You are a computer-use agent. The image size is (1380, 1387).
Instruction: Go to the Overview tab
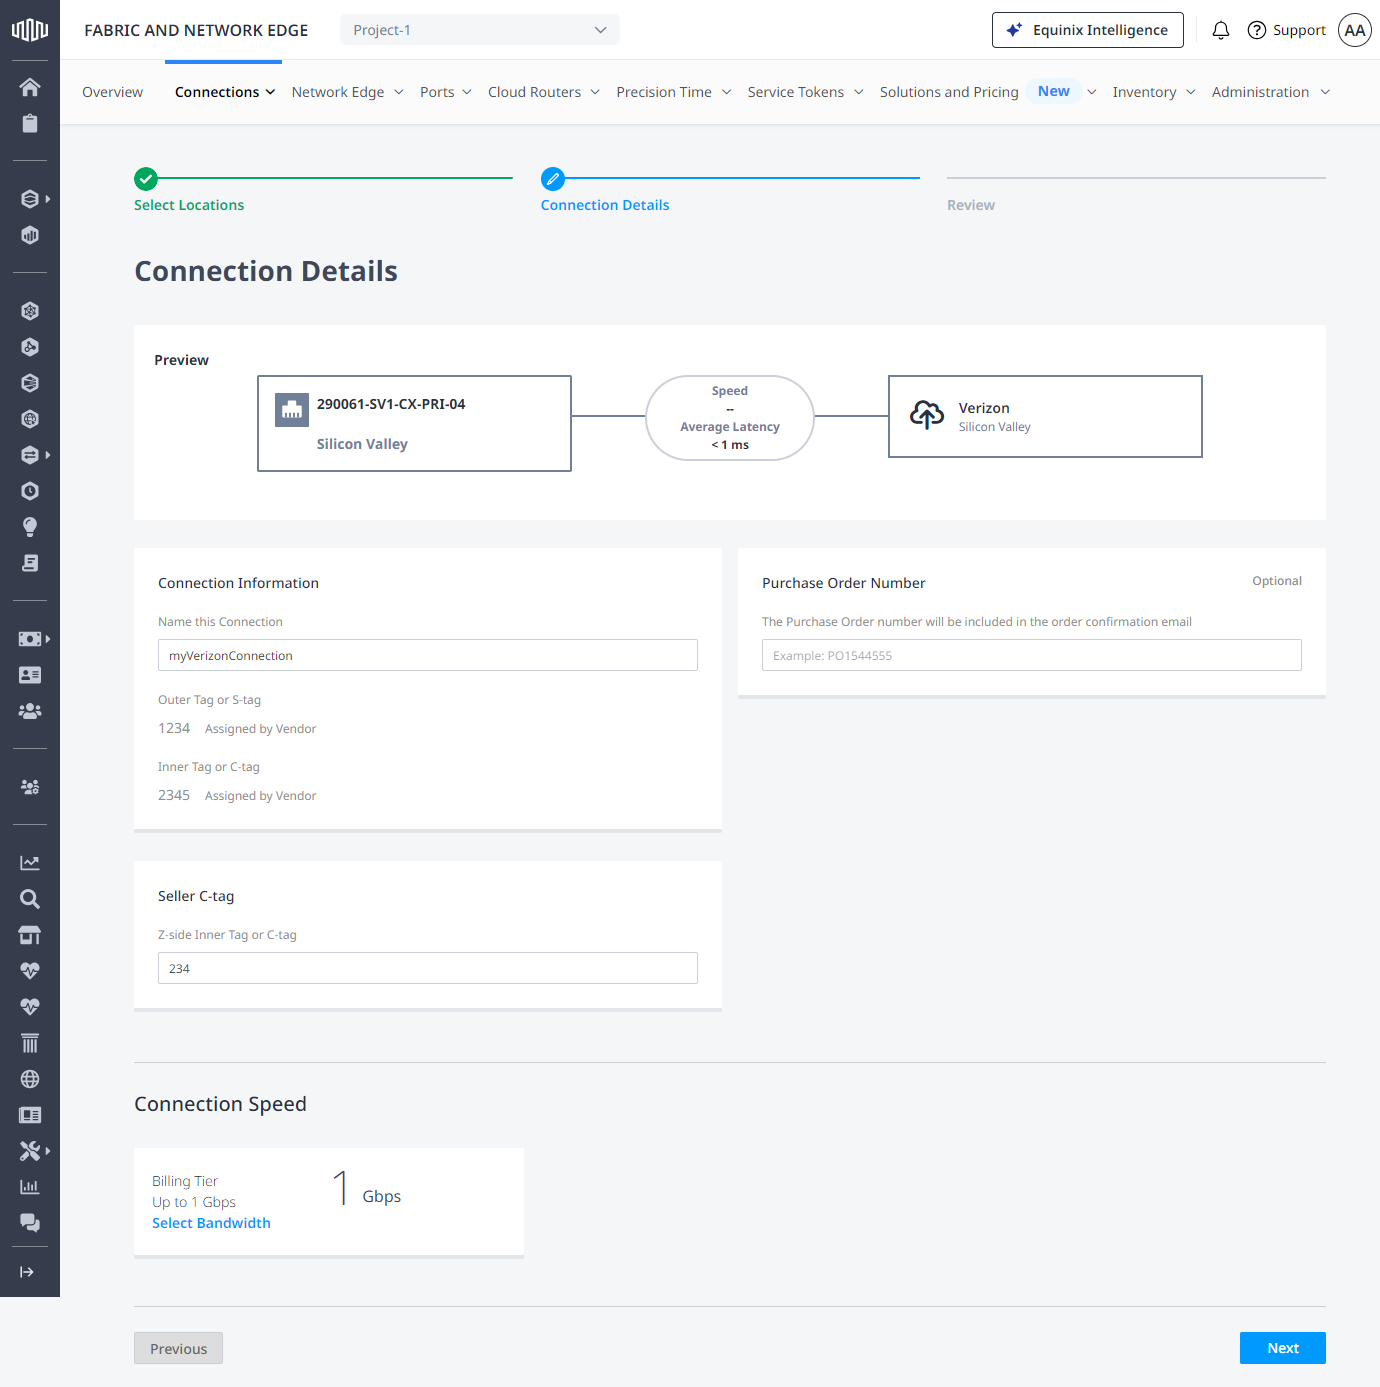pyautogui.click(x=112, y=92)
